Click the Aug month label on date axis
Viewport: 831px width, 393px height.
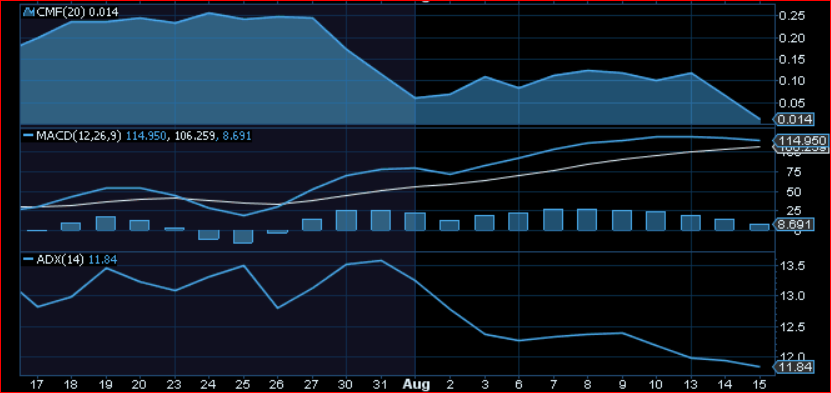pyautogui.click(x=416, y=384)
